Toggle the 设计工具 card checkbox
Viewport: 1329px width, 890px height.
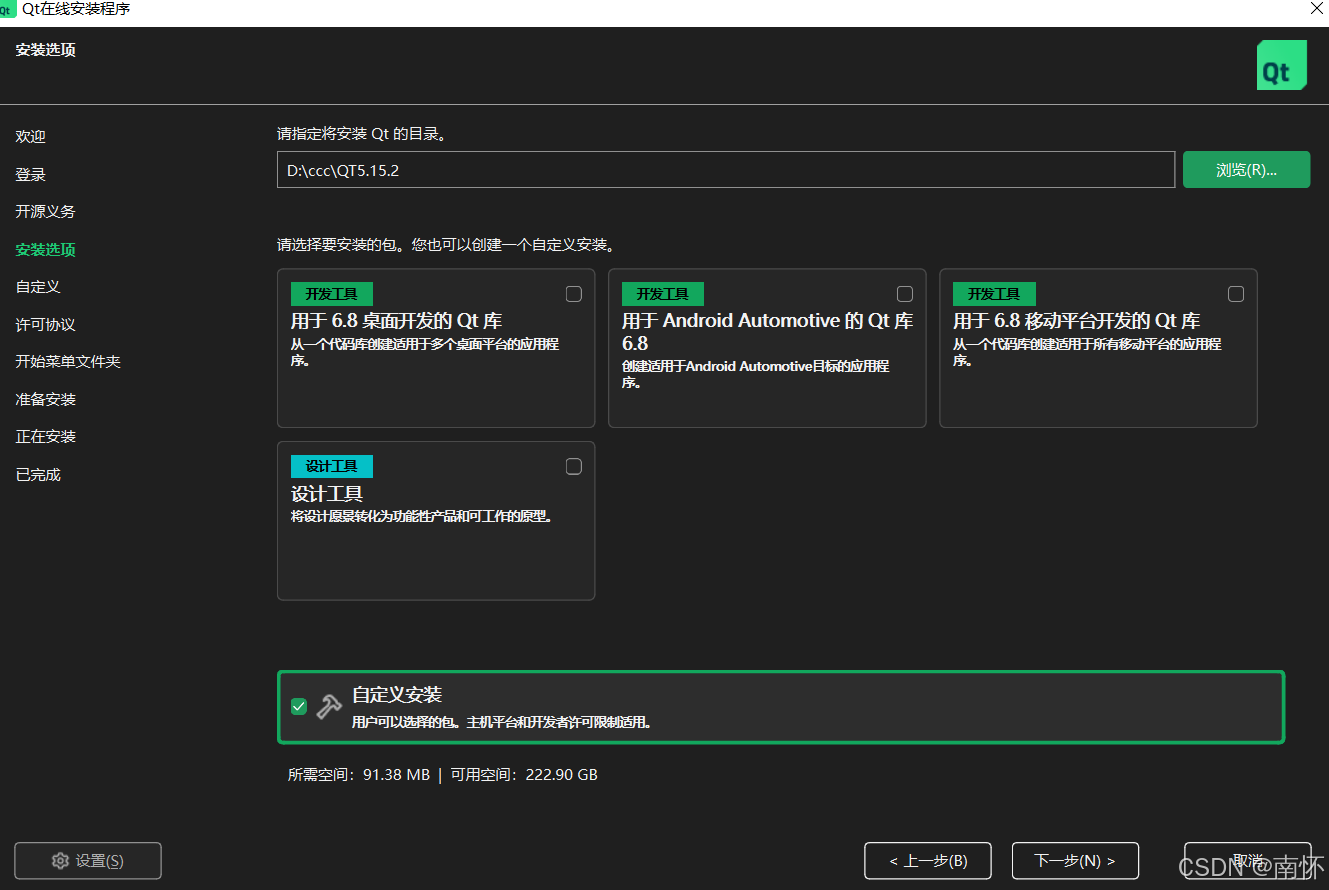(x=573, y=466)
